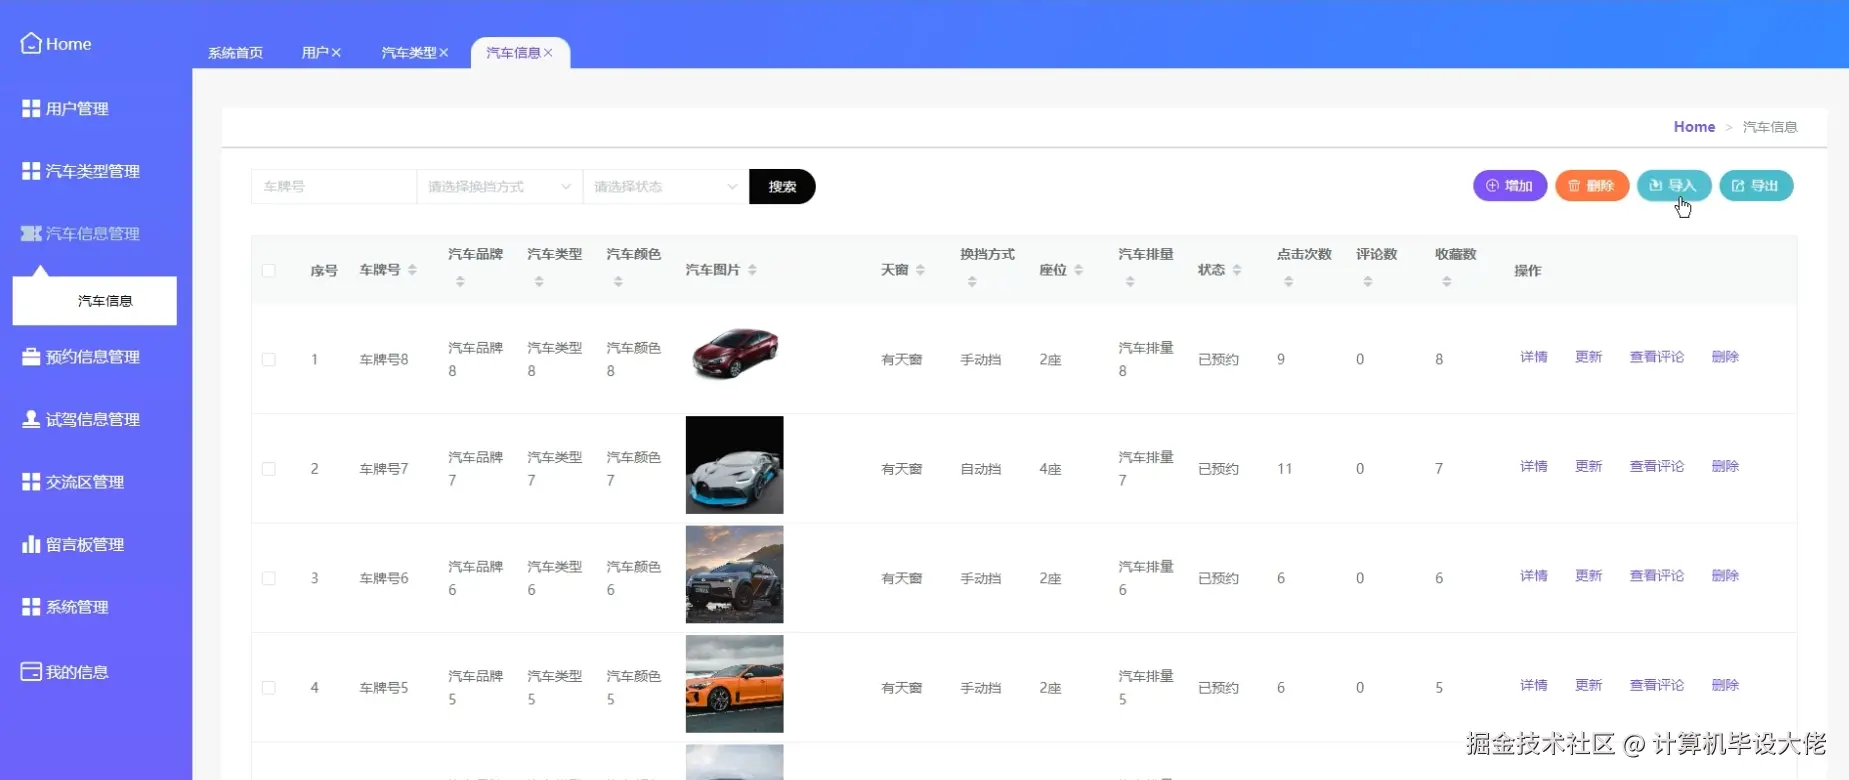Open 预约信息管理 in the sidebar
The image size is (1849, 780).
click(93, 356)
